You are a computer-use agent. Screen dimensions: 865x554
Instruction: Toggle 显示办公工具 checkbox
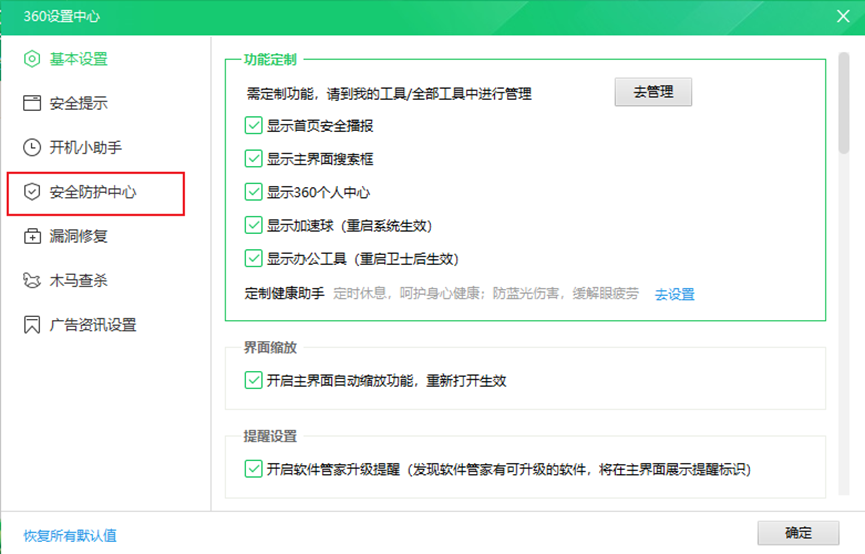click(253, 258)
